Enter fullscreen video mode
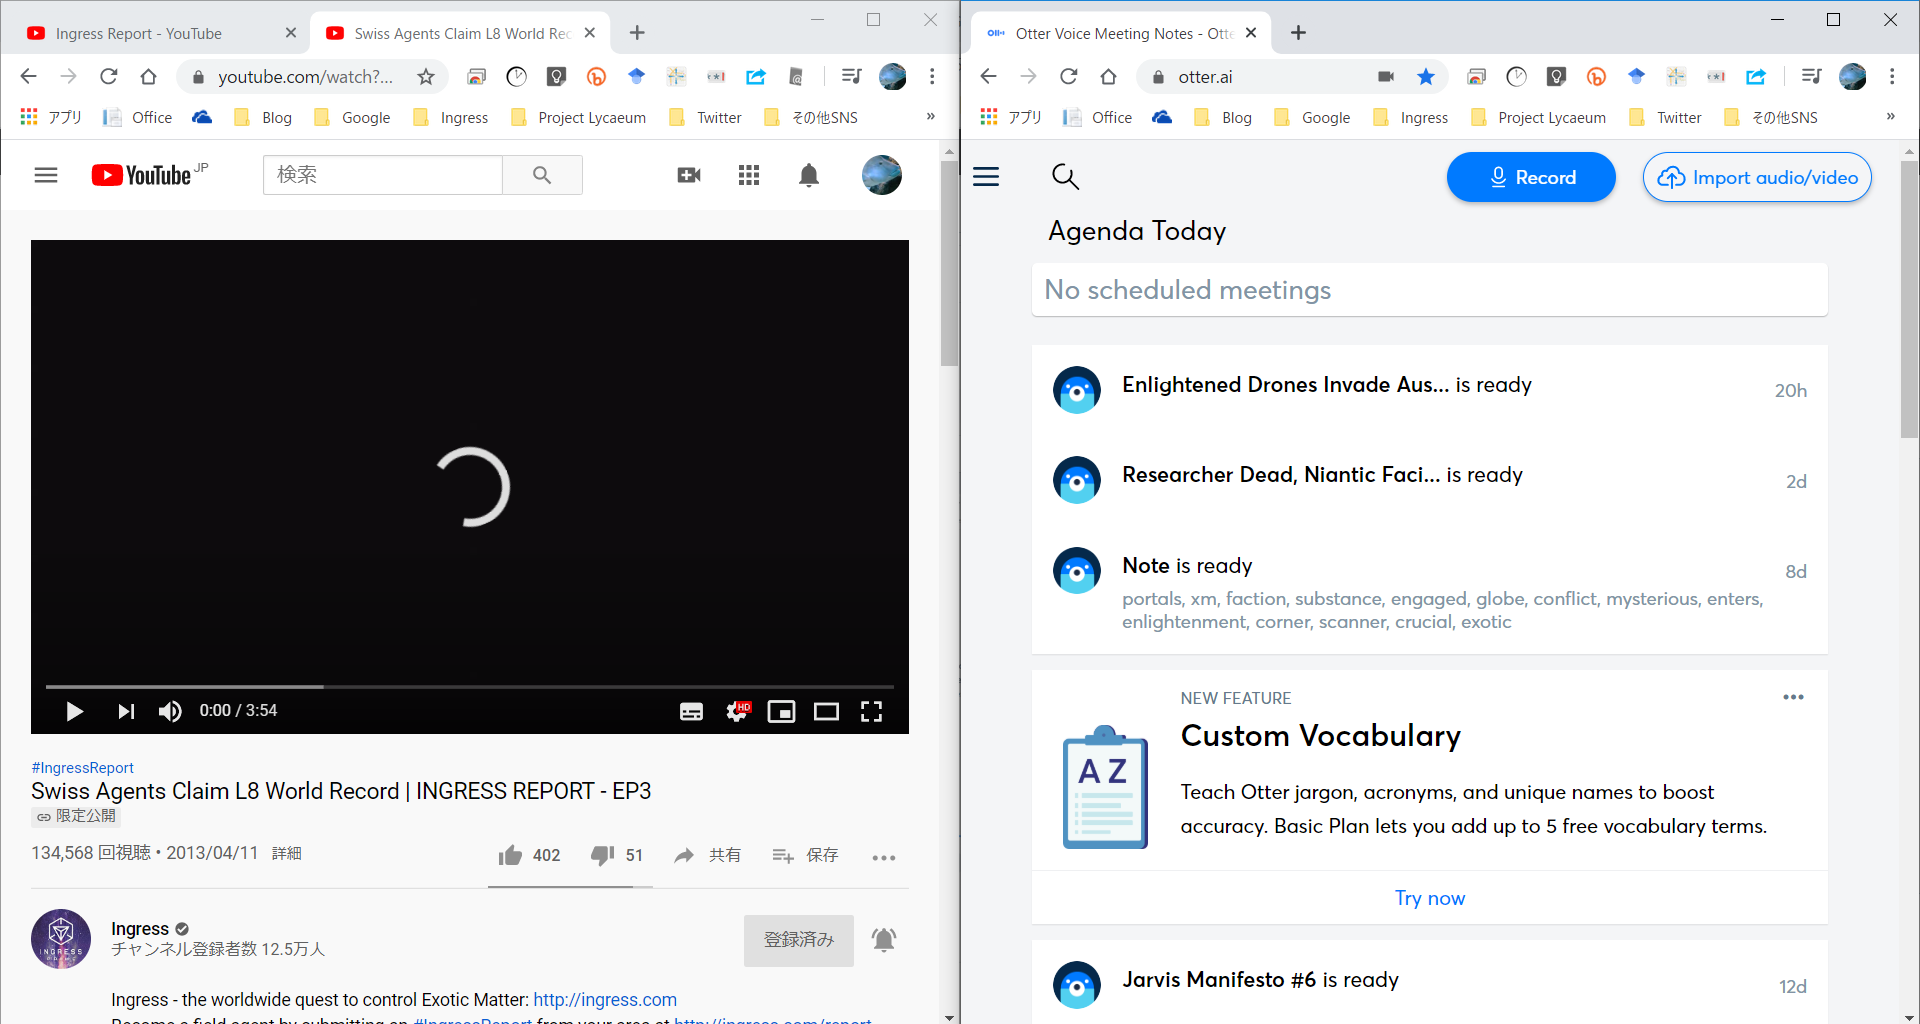 coord(871,711)
